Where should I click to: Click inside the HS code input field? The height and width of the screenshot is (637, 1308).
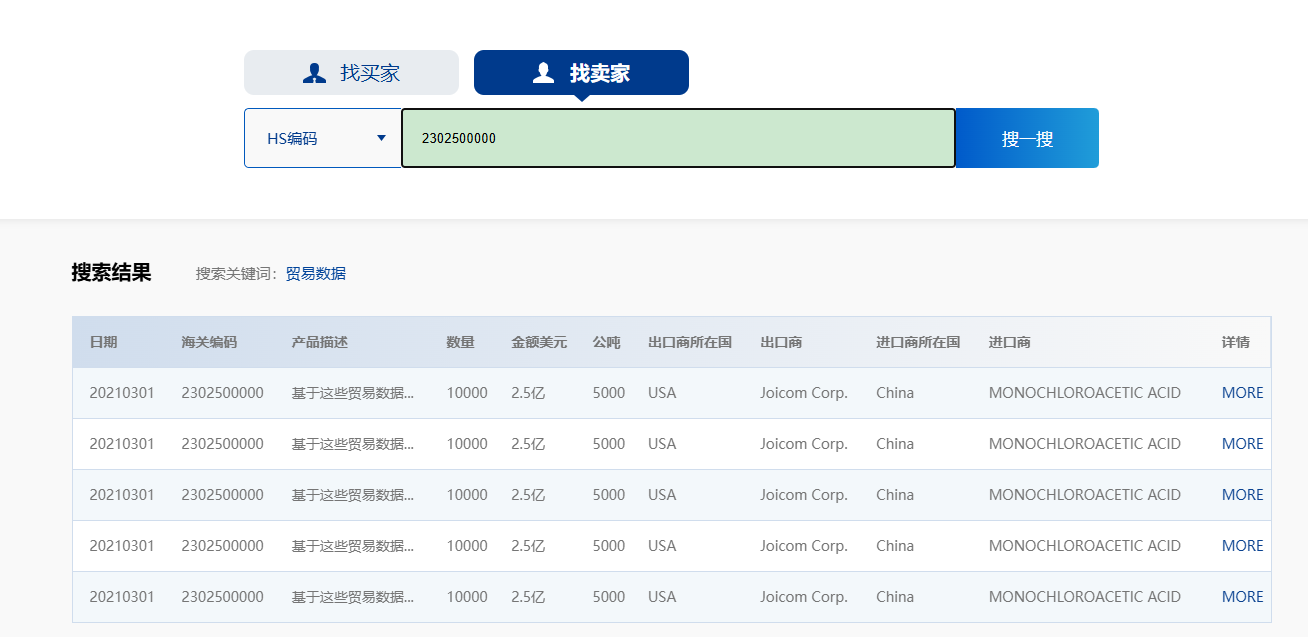pyautogui.click(x=678, y=138)
